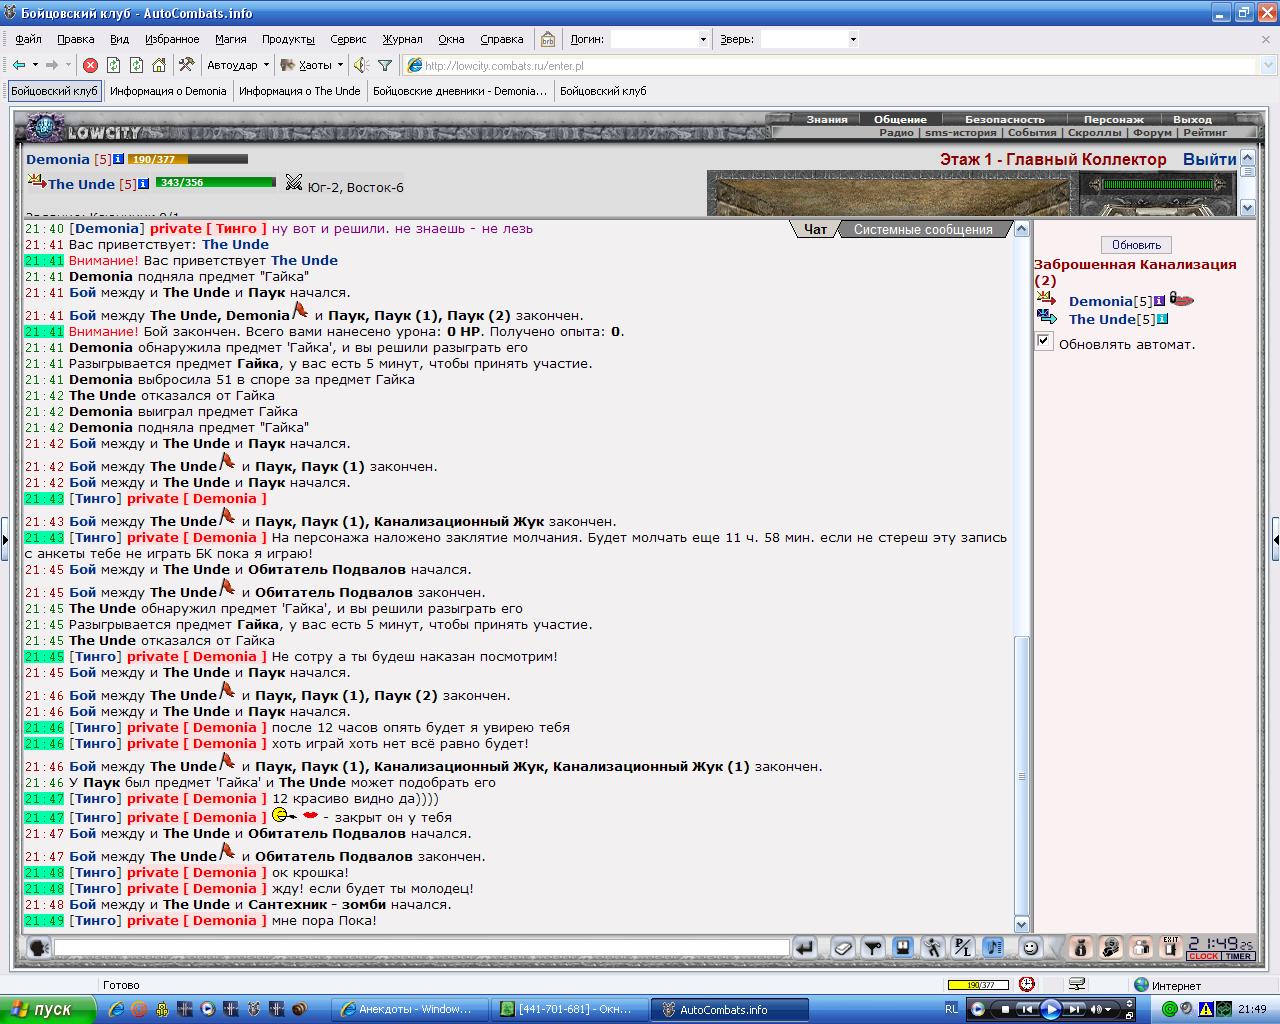
Task: Open the 'Анекдоты - Window...' taskbar item
Action: tap(412, 1009)
